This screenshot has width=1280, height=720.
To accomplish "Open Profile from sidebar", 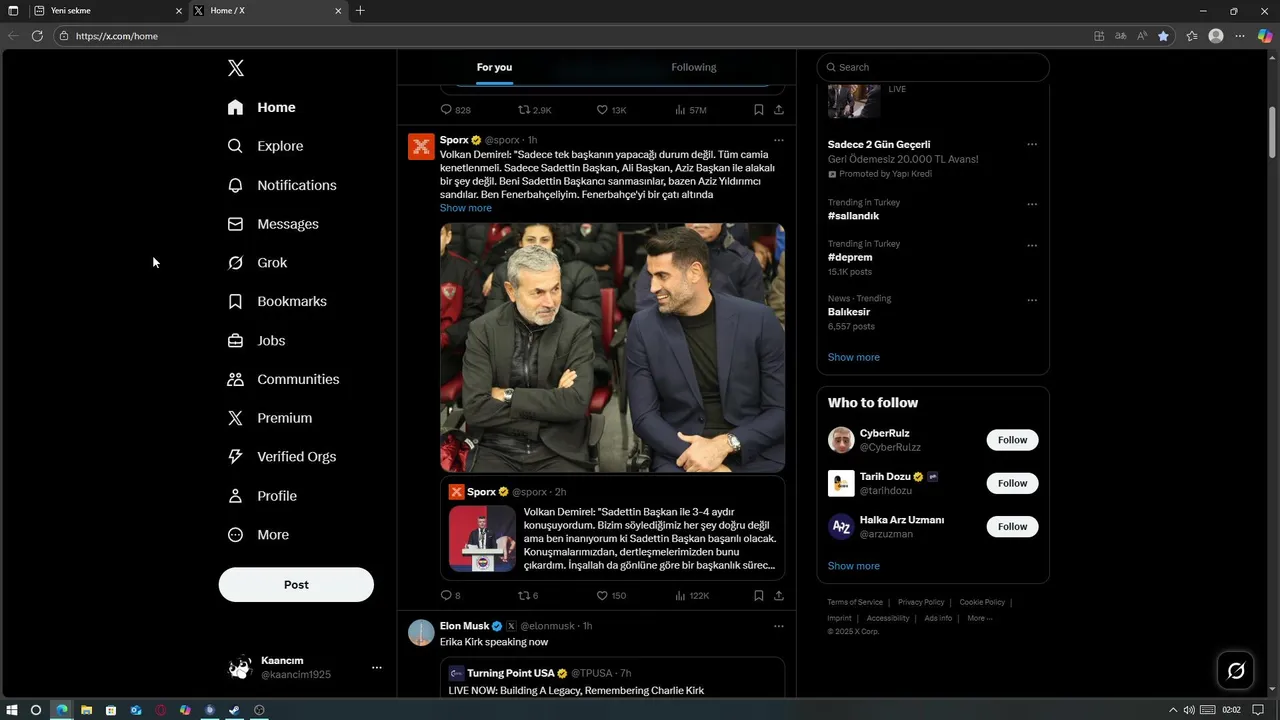I will coord(262,496).
